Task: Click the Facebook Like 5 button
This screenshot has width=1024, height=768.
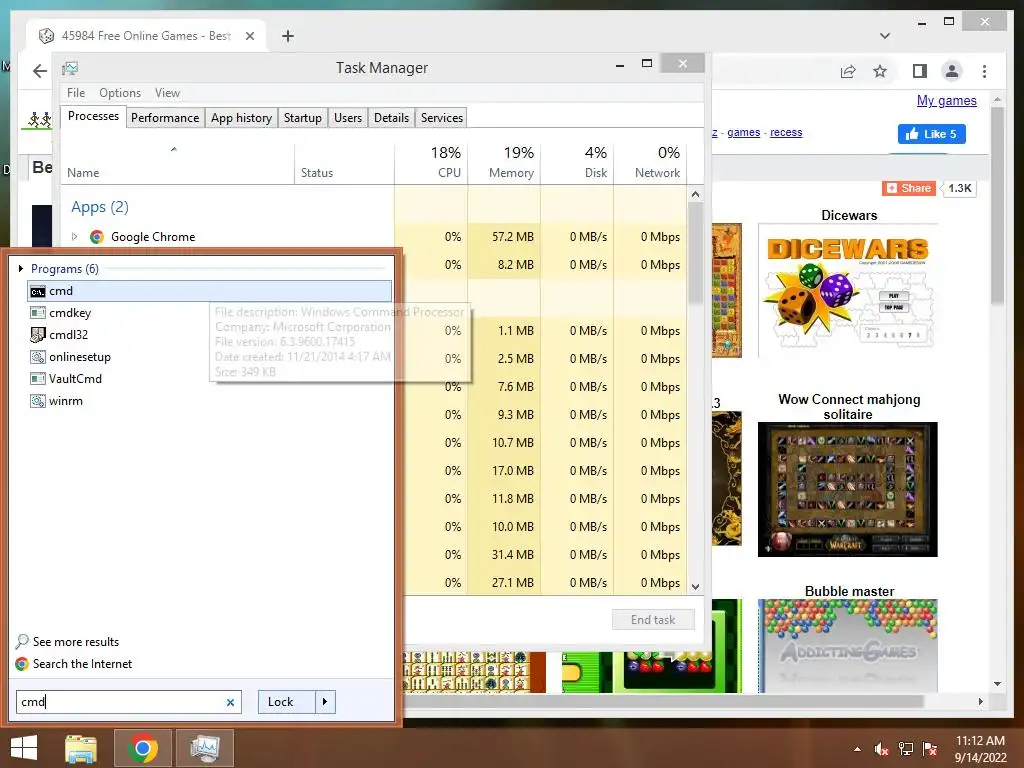Action: click(x=932, y=134)
